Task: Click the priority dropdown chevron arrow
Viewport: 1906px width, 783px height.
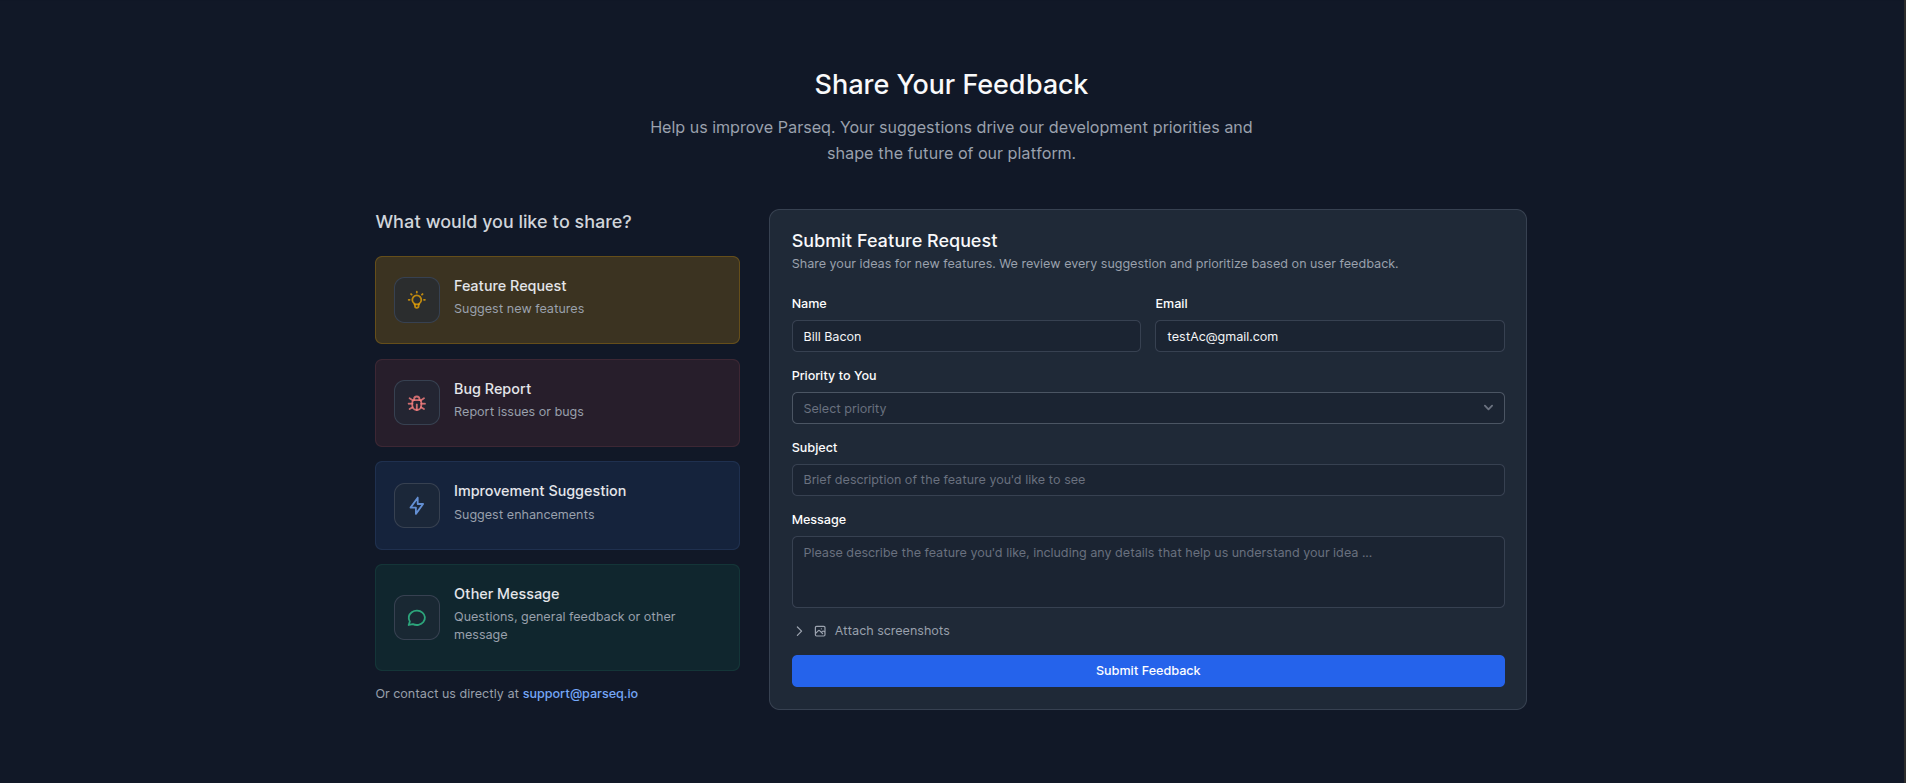Action: (x=1488, y=408)
